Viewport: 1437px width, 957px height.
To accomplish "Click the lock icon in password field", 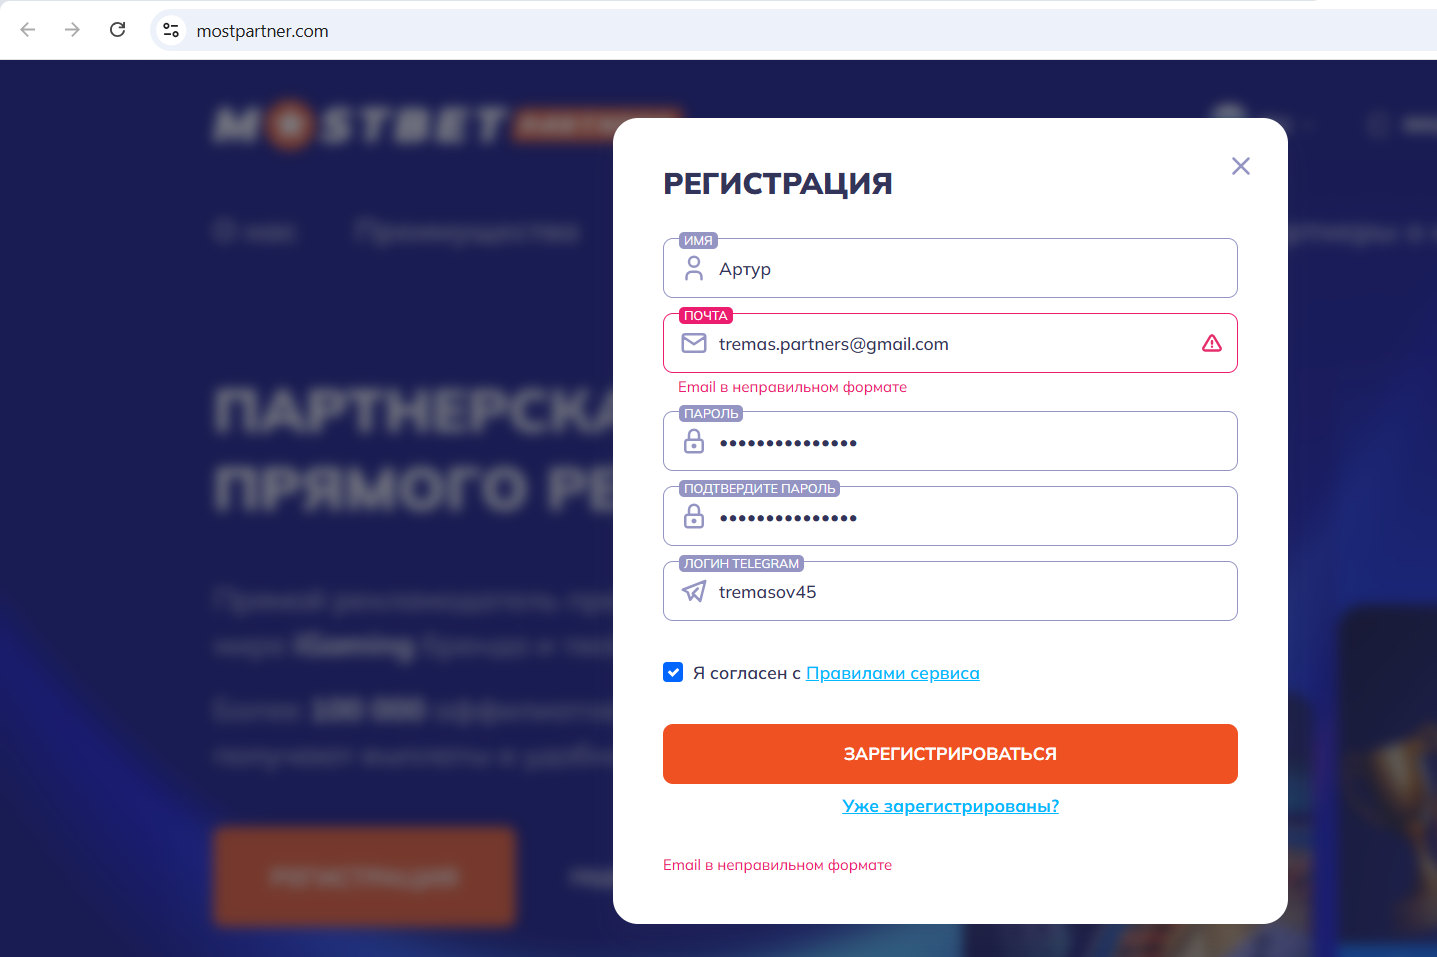I will pos(693,441).
